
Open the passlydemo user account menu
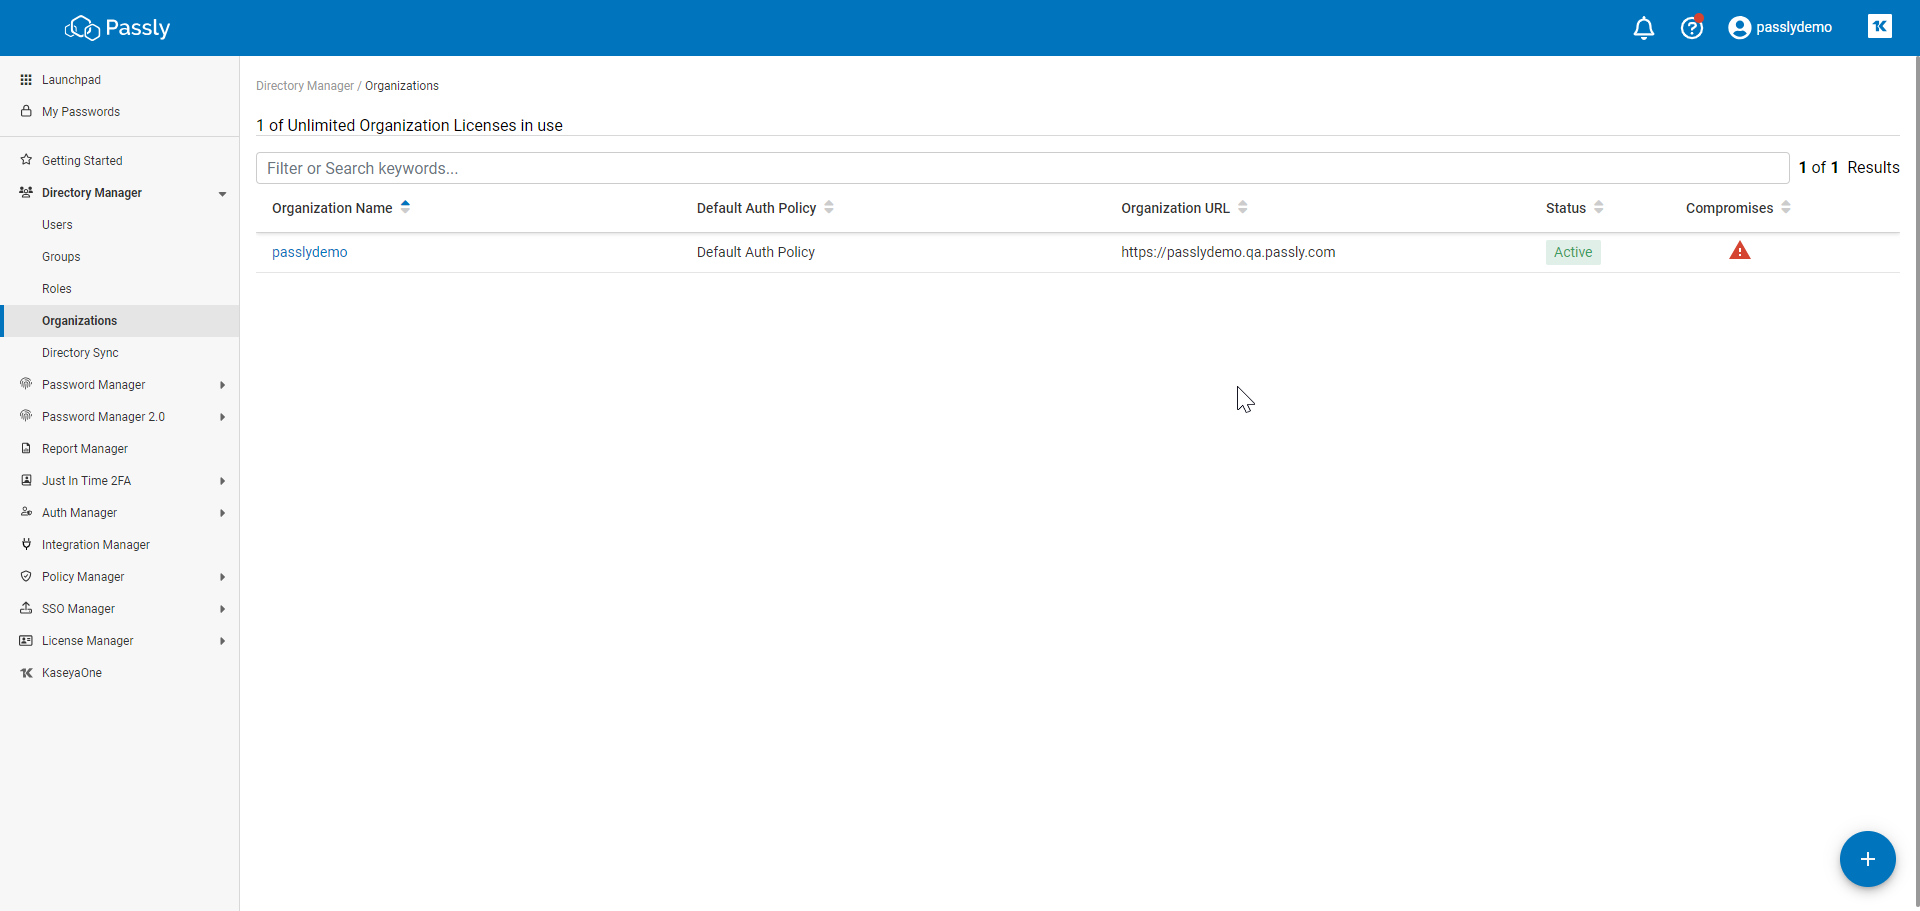coord(1780,28)
